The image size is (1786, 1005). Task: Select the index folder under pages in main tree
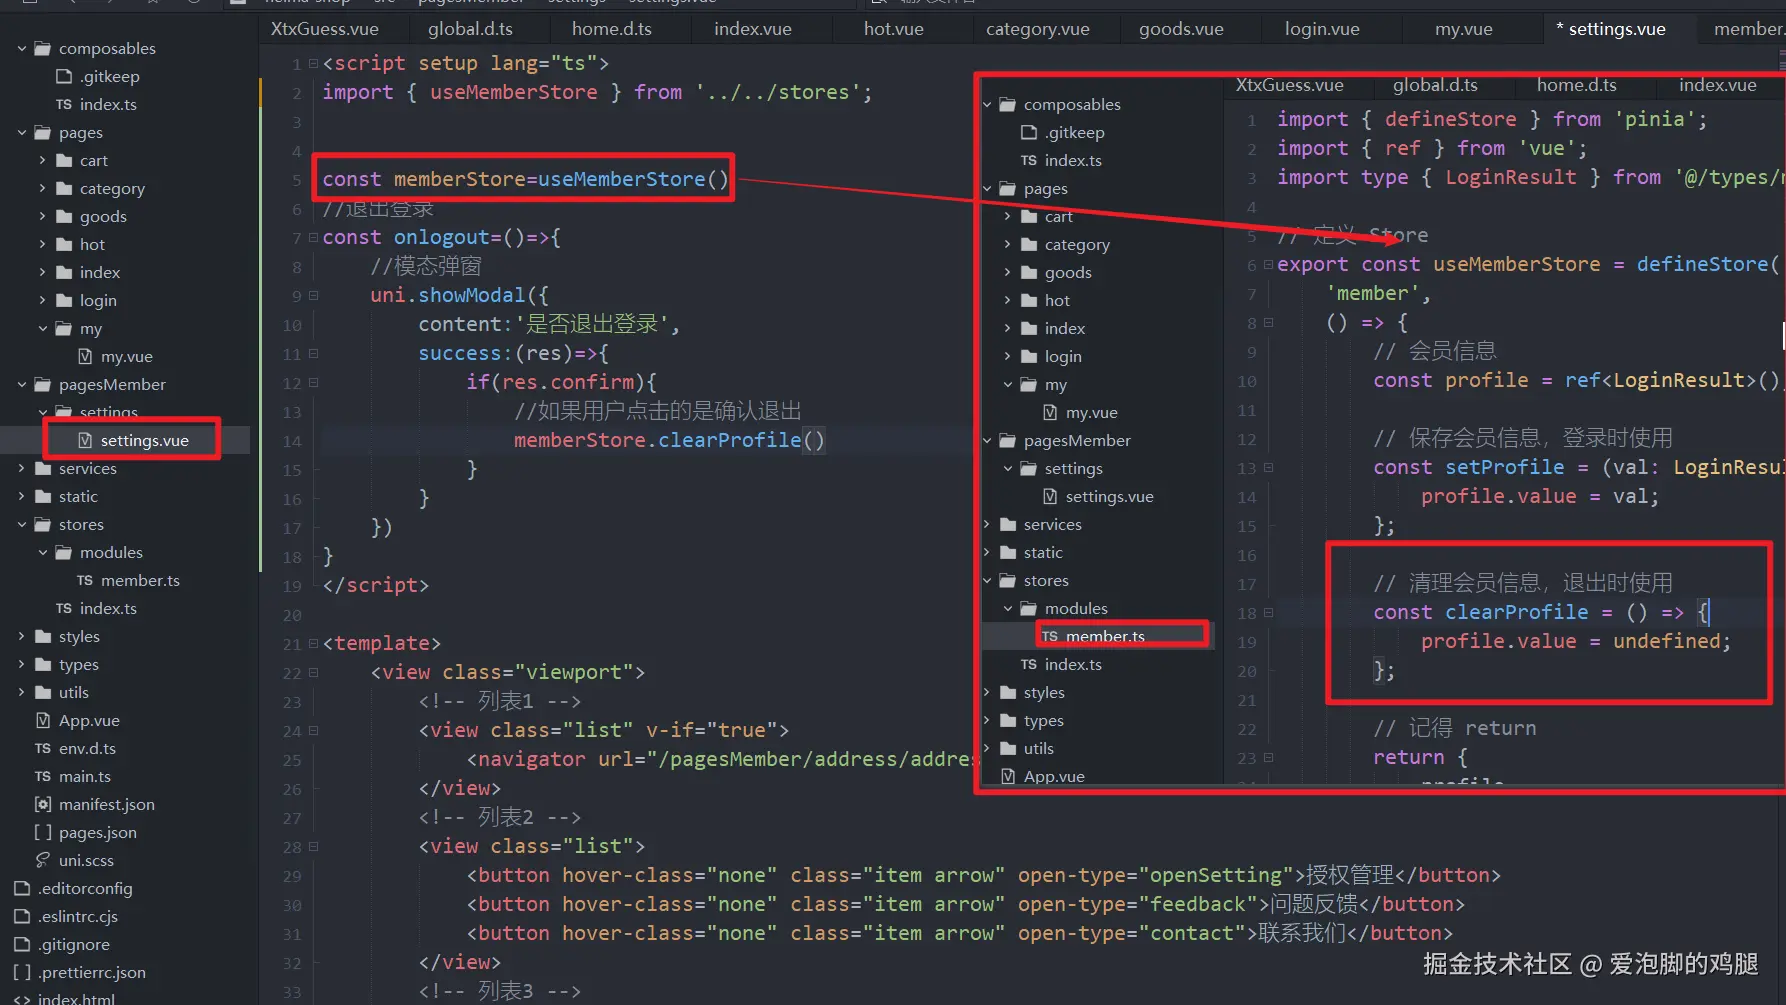100,272
